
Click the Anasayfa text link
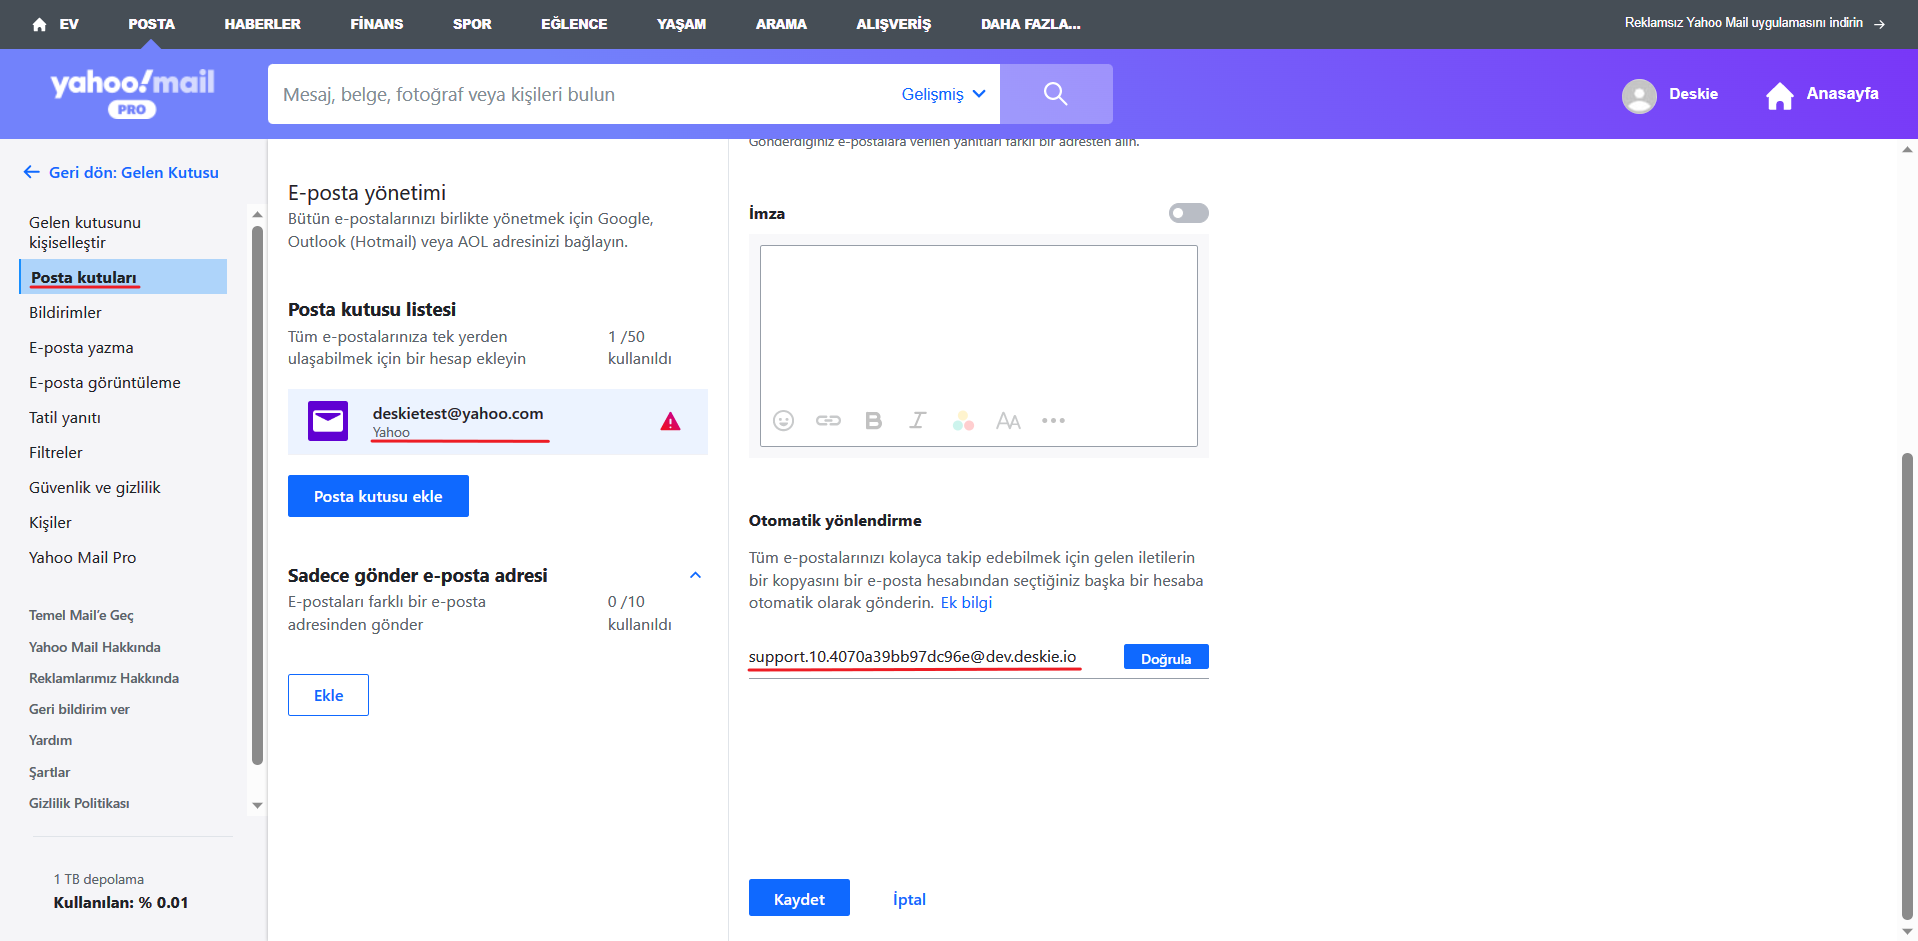[x=1842, y=94]
